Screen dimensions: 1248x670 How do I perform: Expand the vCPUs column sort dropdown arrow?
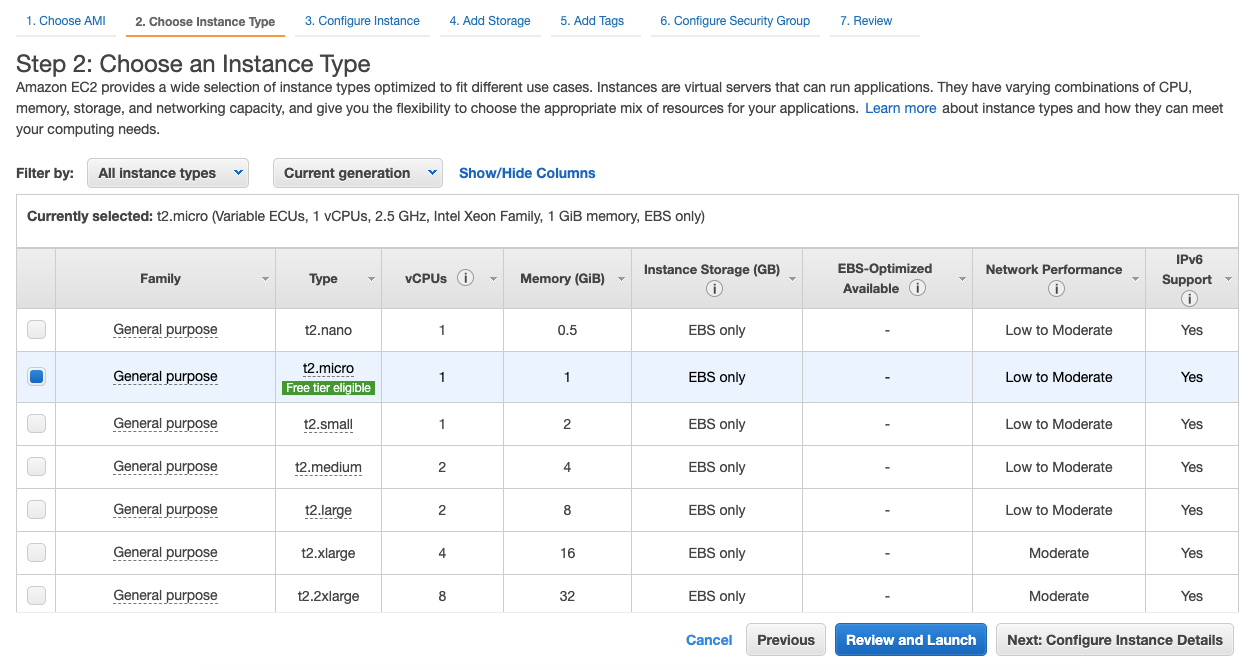tap(491, 278)
